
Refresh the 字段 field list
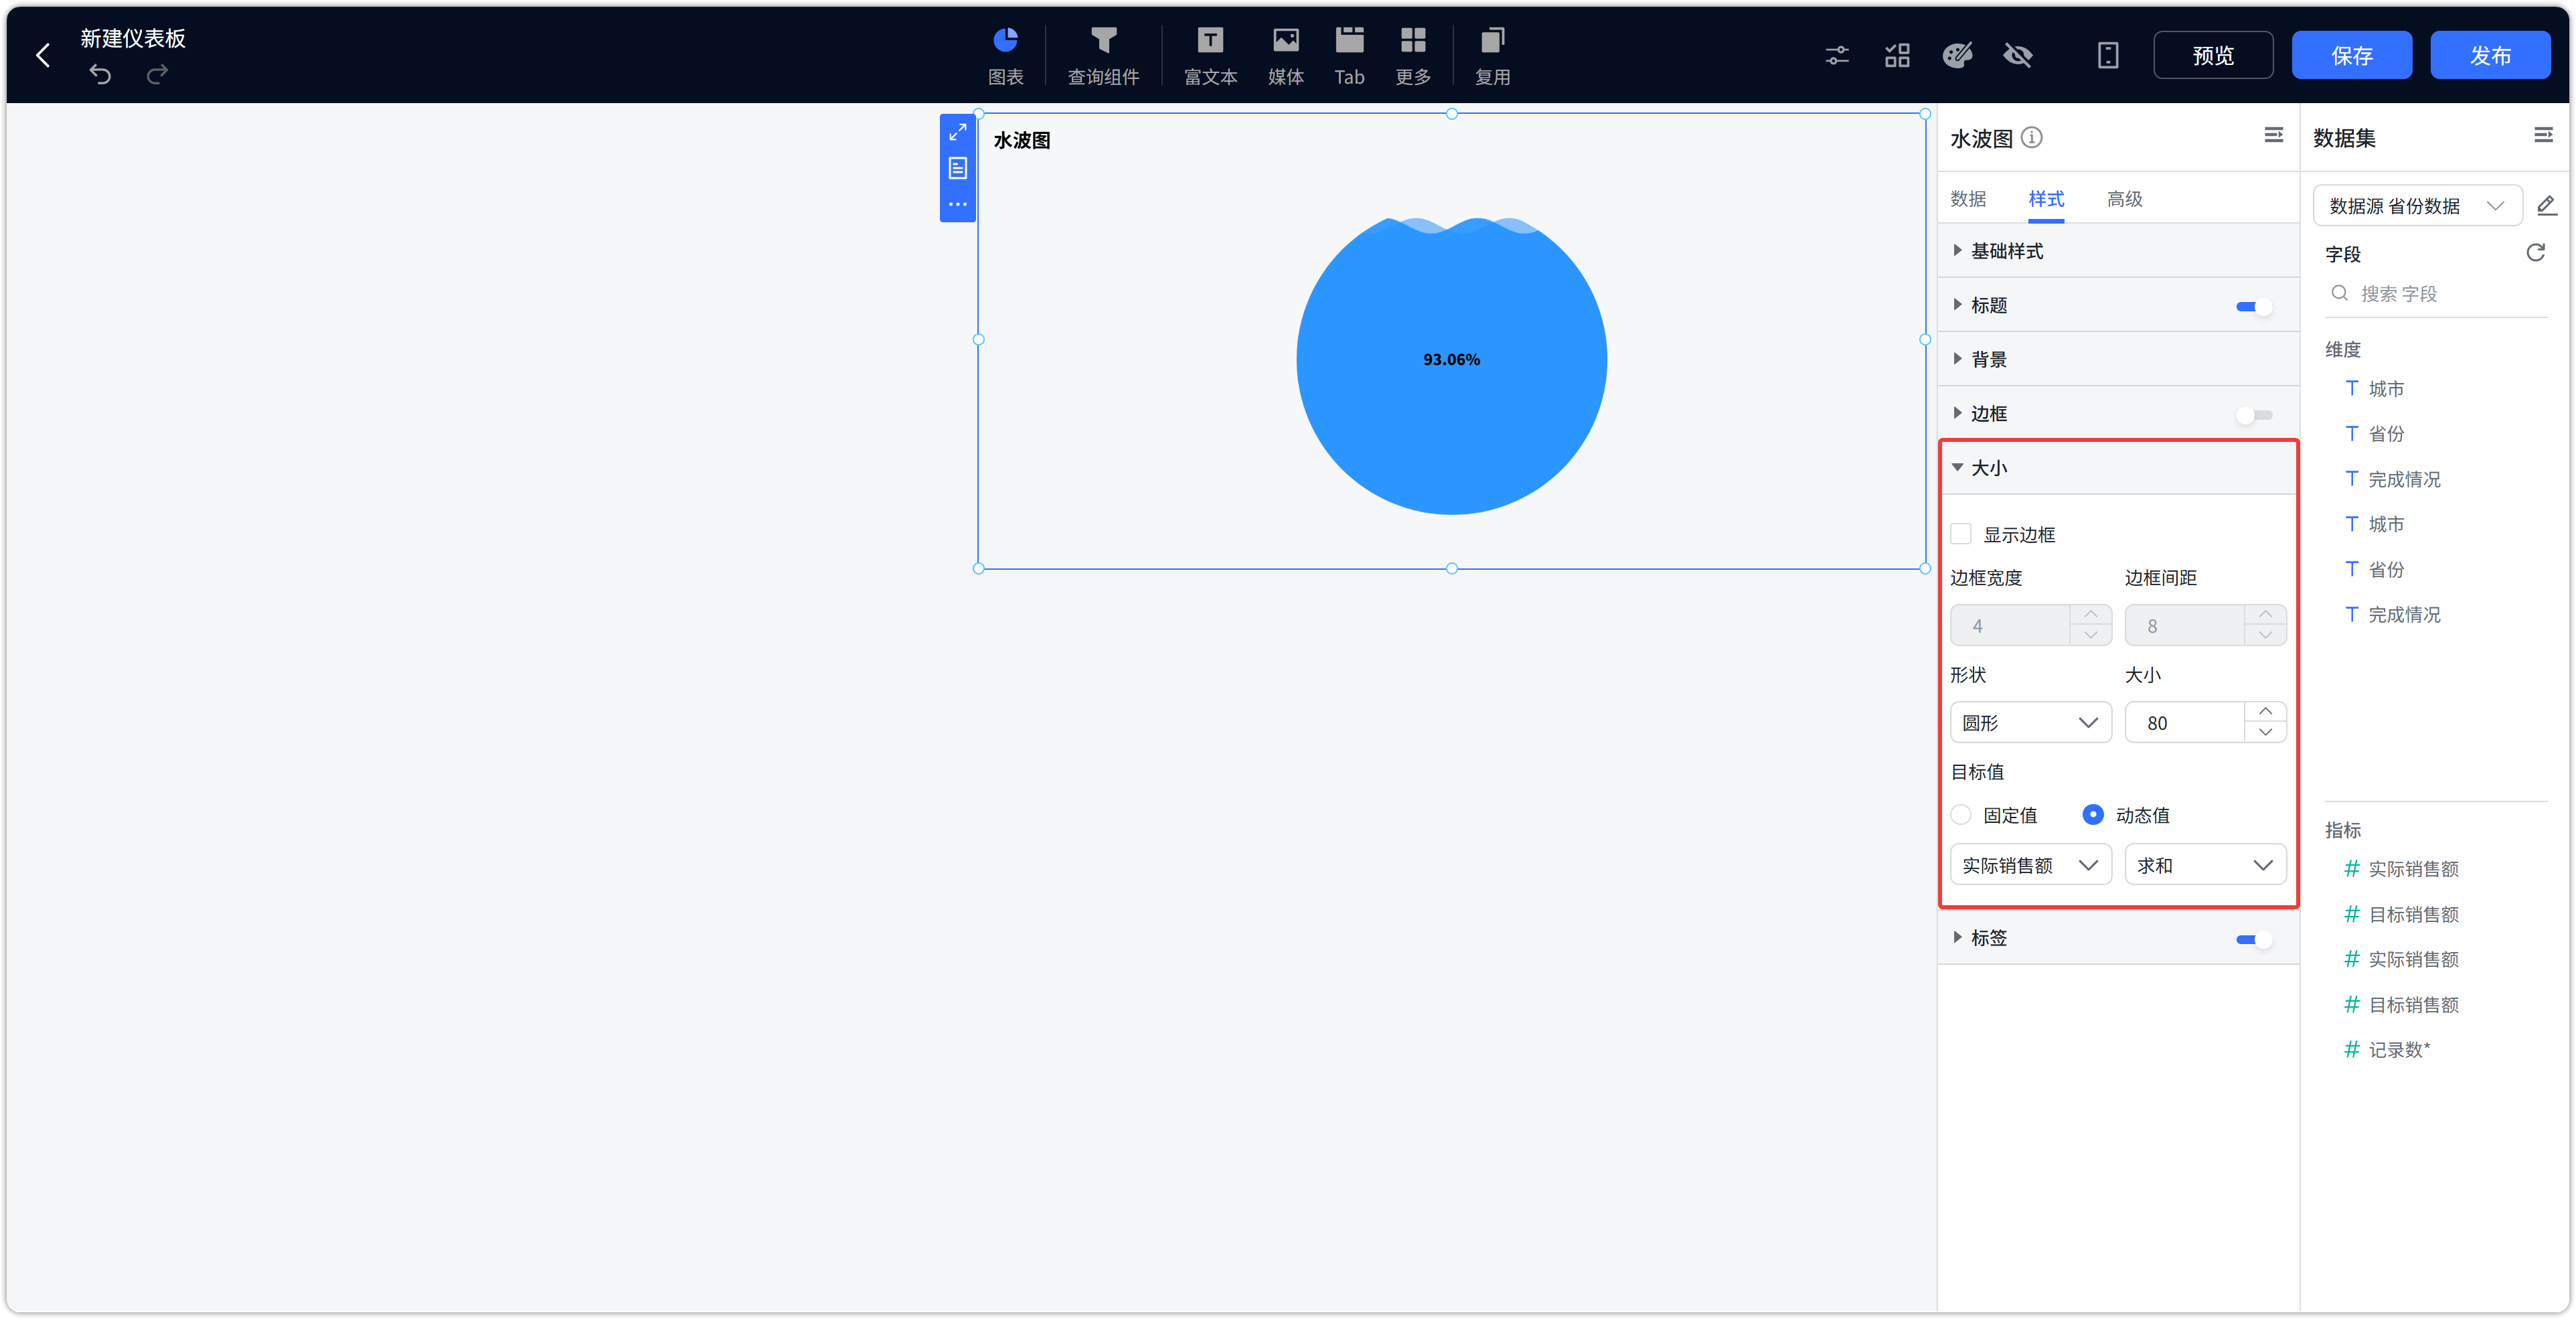point(2535,253)
